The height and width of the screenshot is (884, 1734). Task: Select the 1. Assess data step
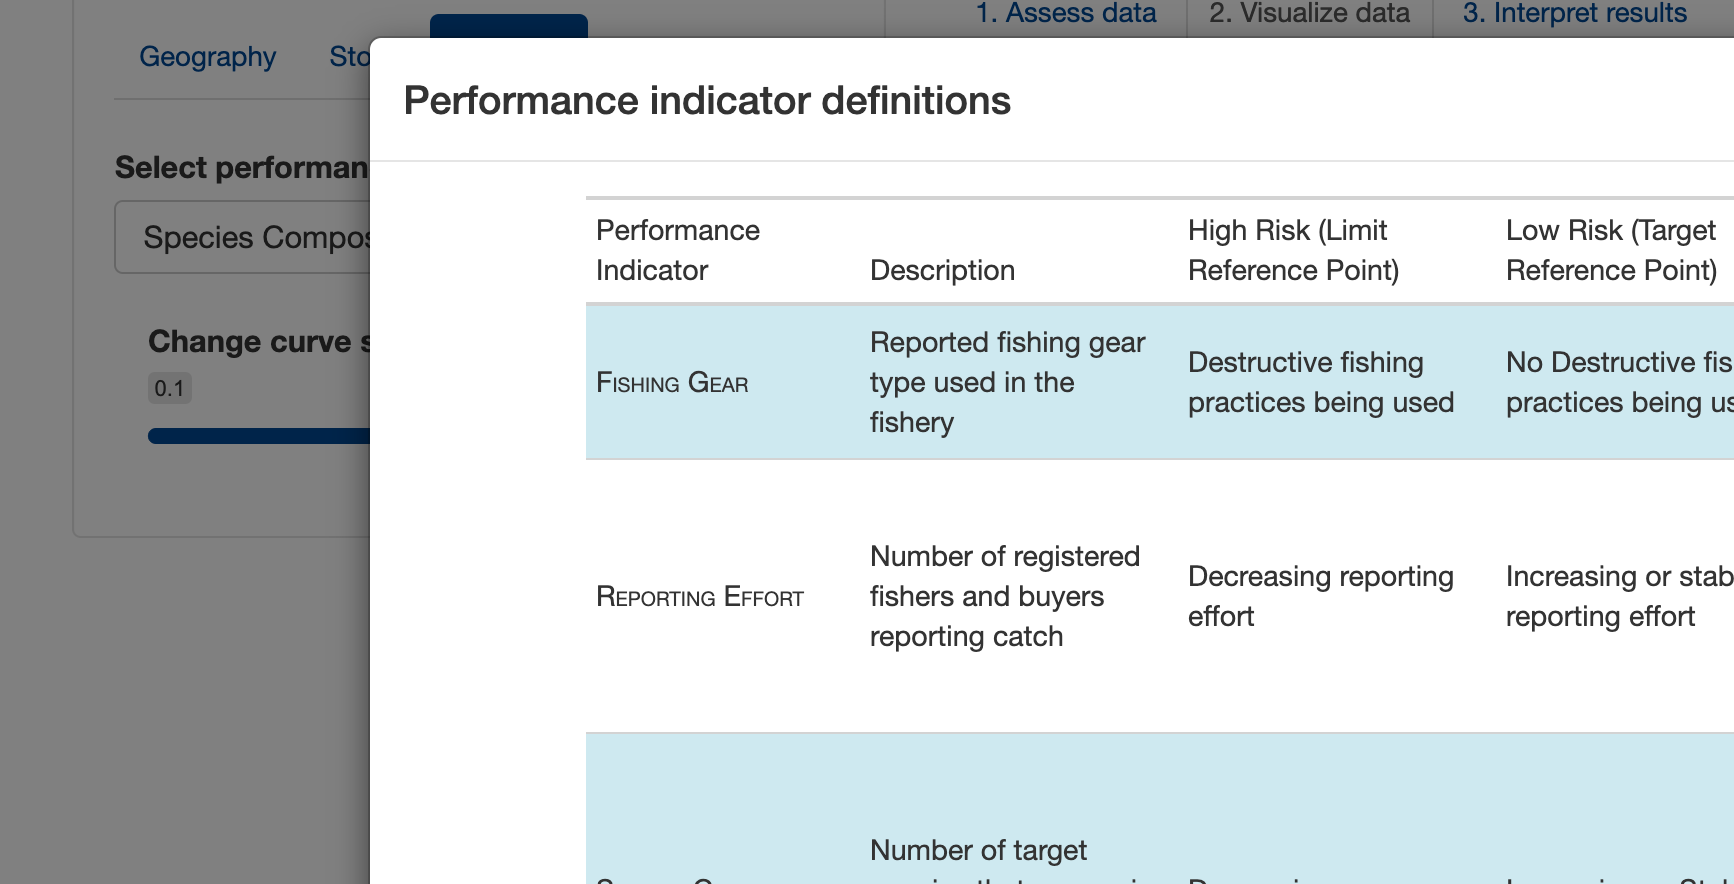coord(1066,13)
